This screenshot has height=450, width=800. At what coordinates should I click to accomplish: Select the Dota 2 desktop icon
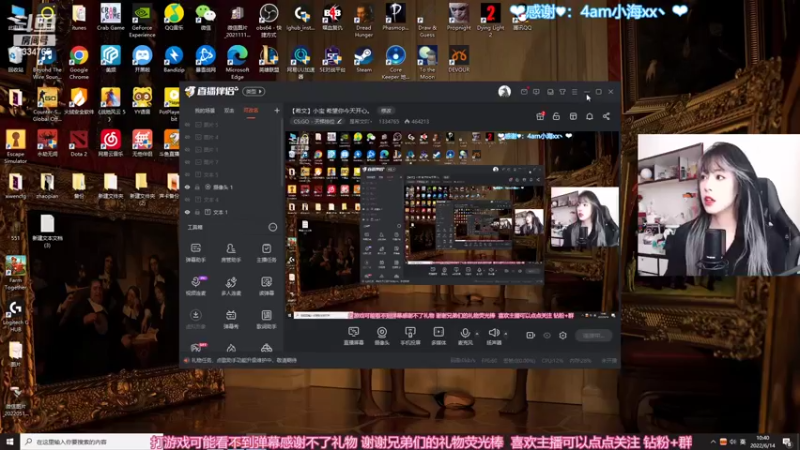coord(79,143)
